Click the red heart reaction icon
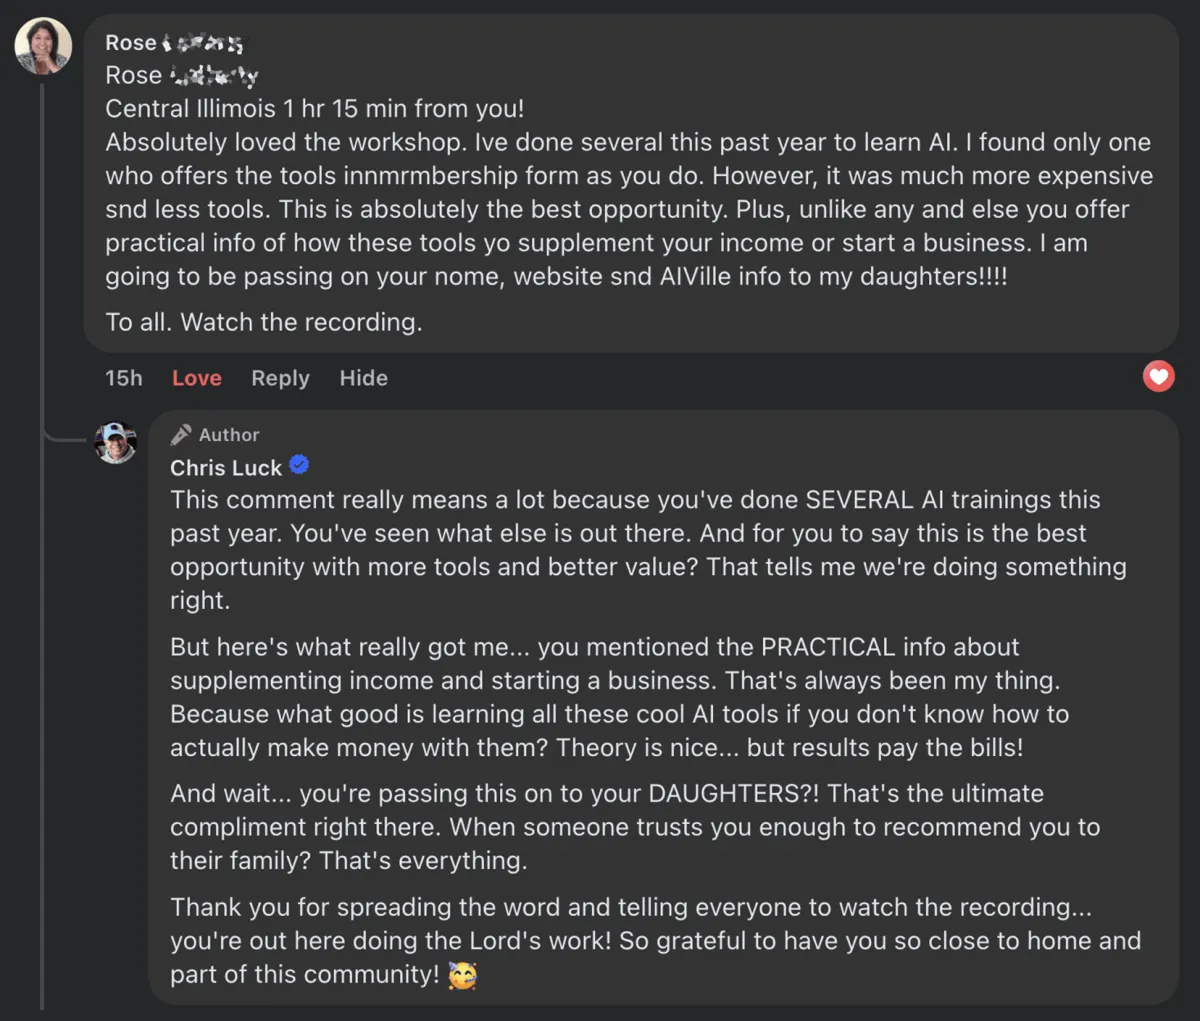Screen dimensions: 1200x1021 (1158, 377)
